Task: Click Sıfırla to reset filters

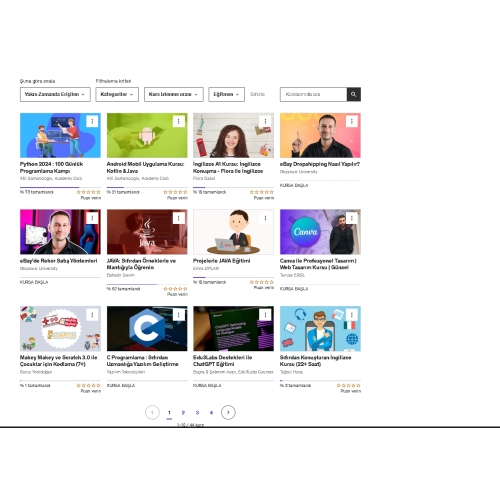Action: click(x=257, y=94)
